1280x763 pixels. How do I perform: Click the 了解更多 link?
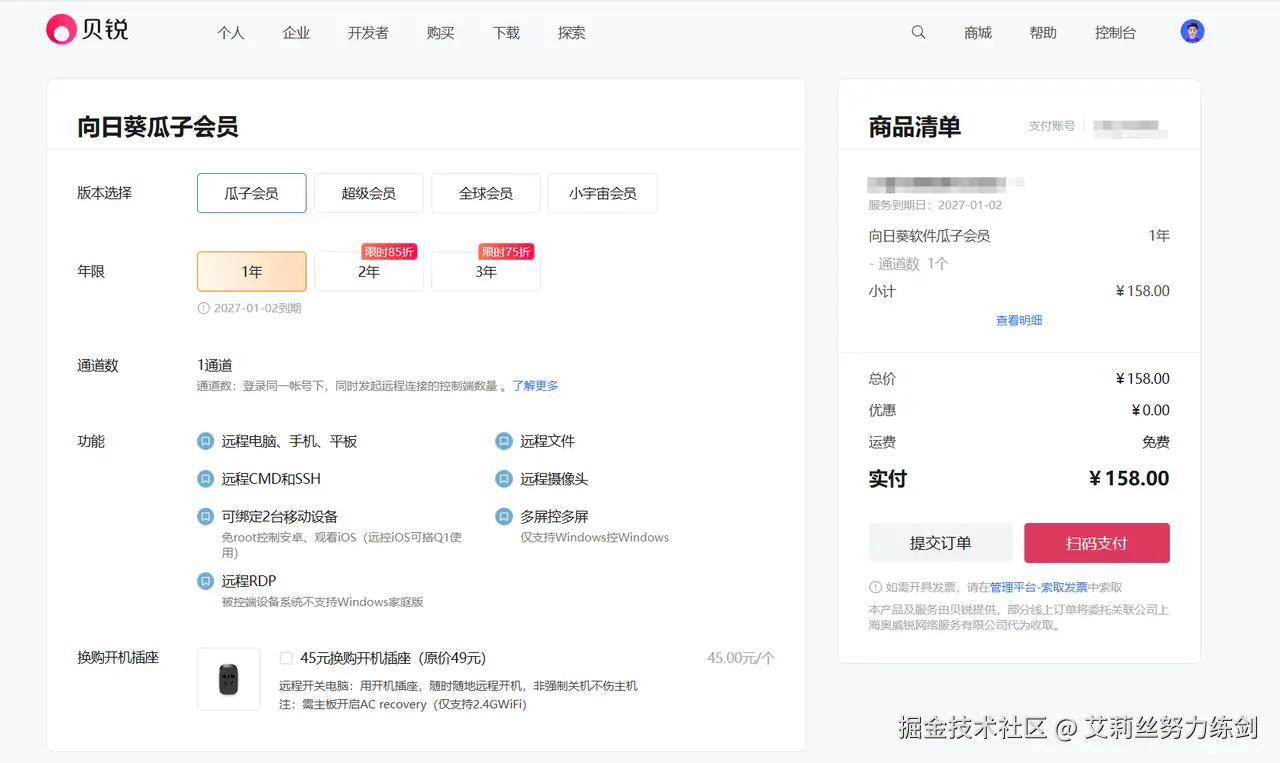click(536, 386)
